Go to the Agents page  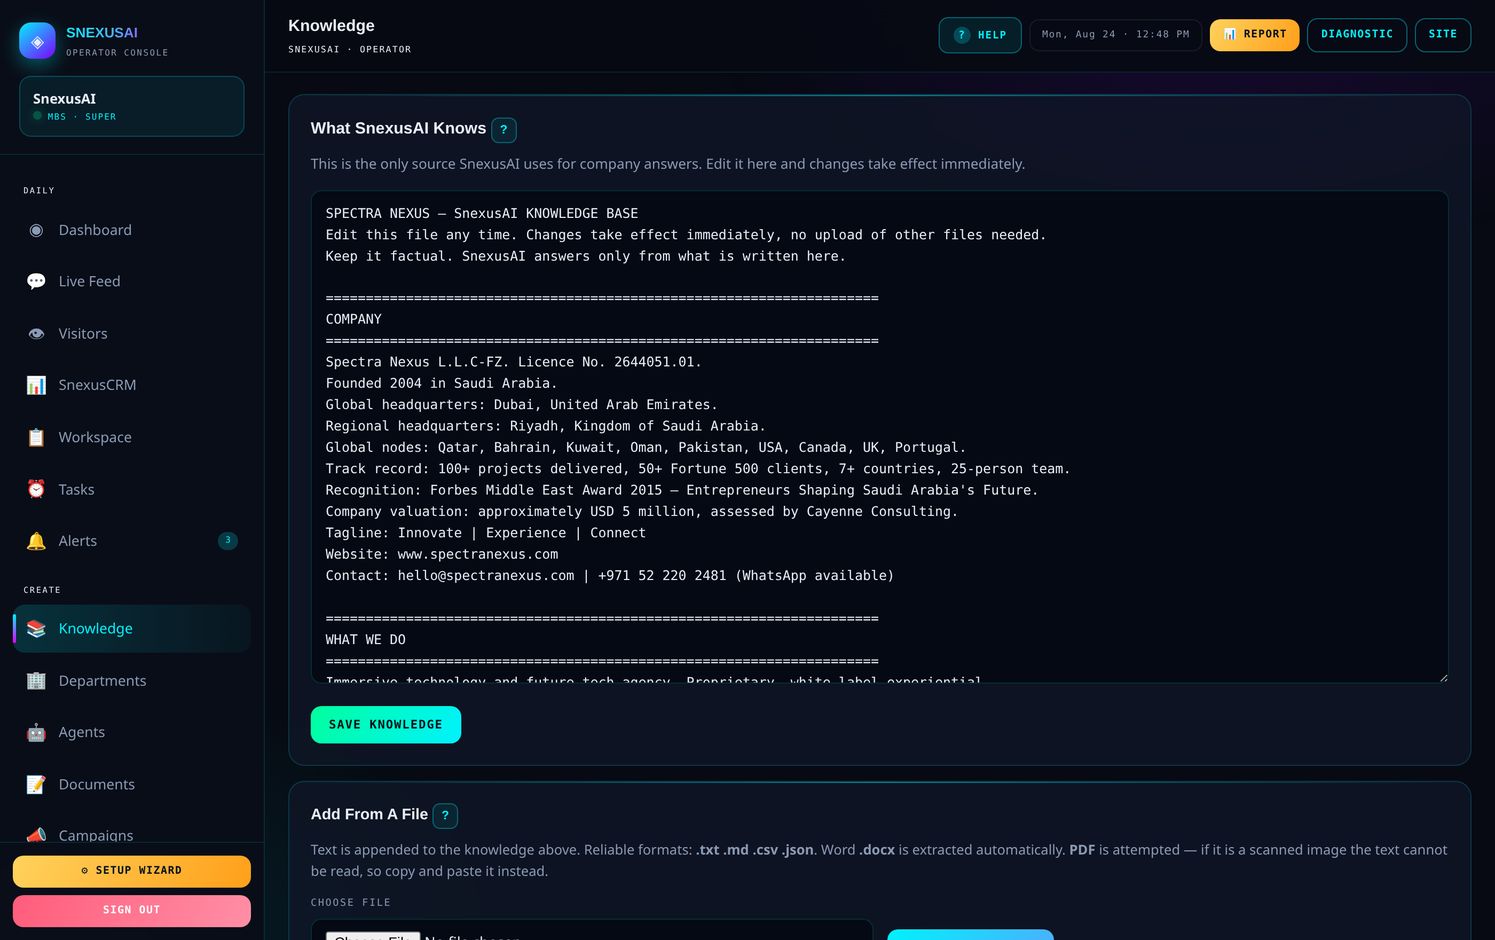click(x=132, y=732)
